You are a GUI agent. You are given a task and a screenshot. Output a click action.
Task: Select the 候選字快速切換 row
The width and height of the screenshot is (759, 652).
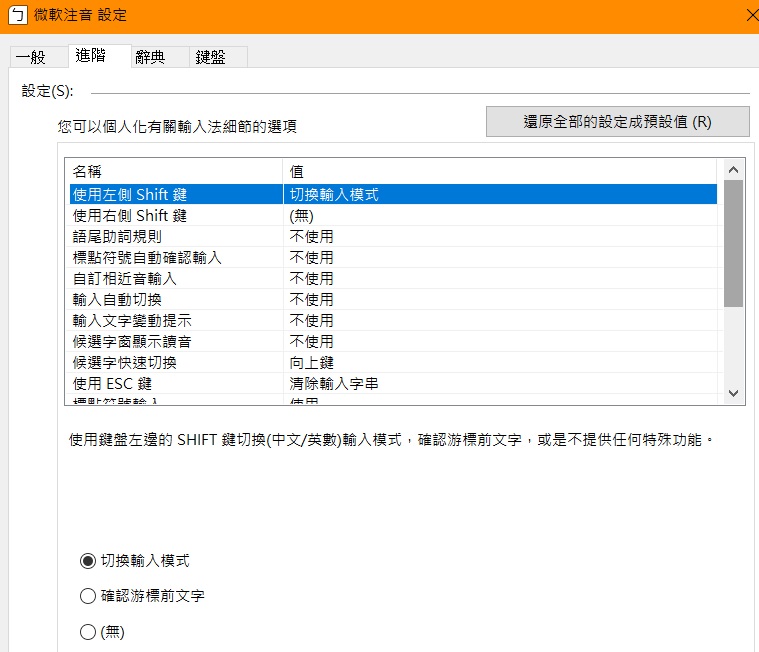tap(393, 362)
